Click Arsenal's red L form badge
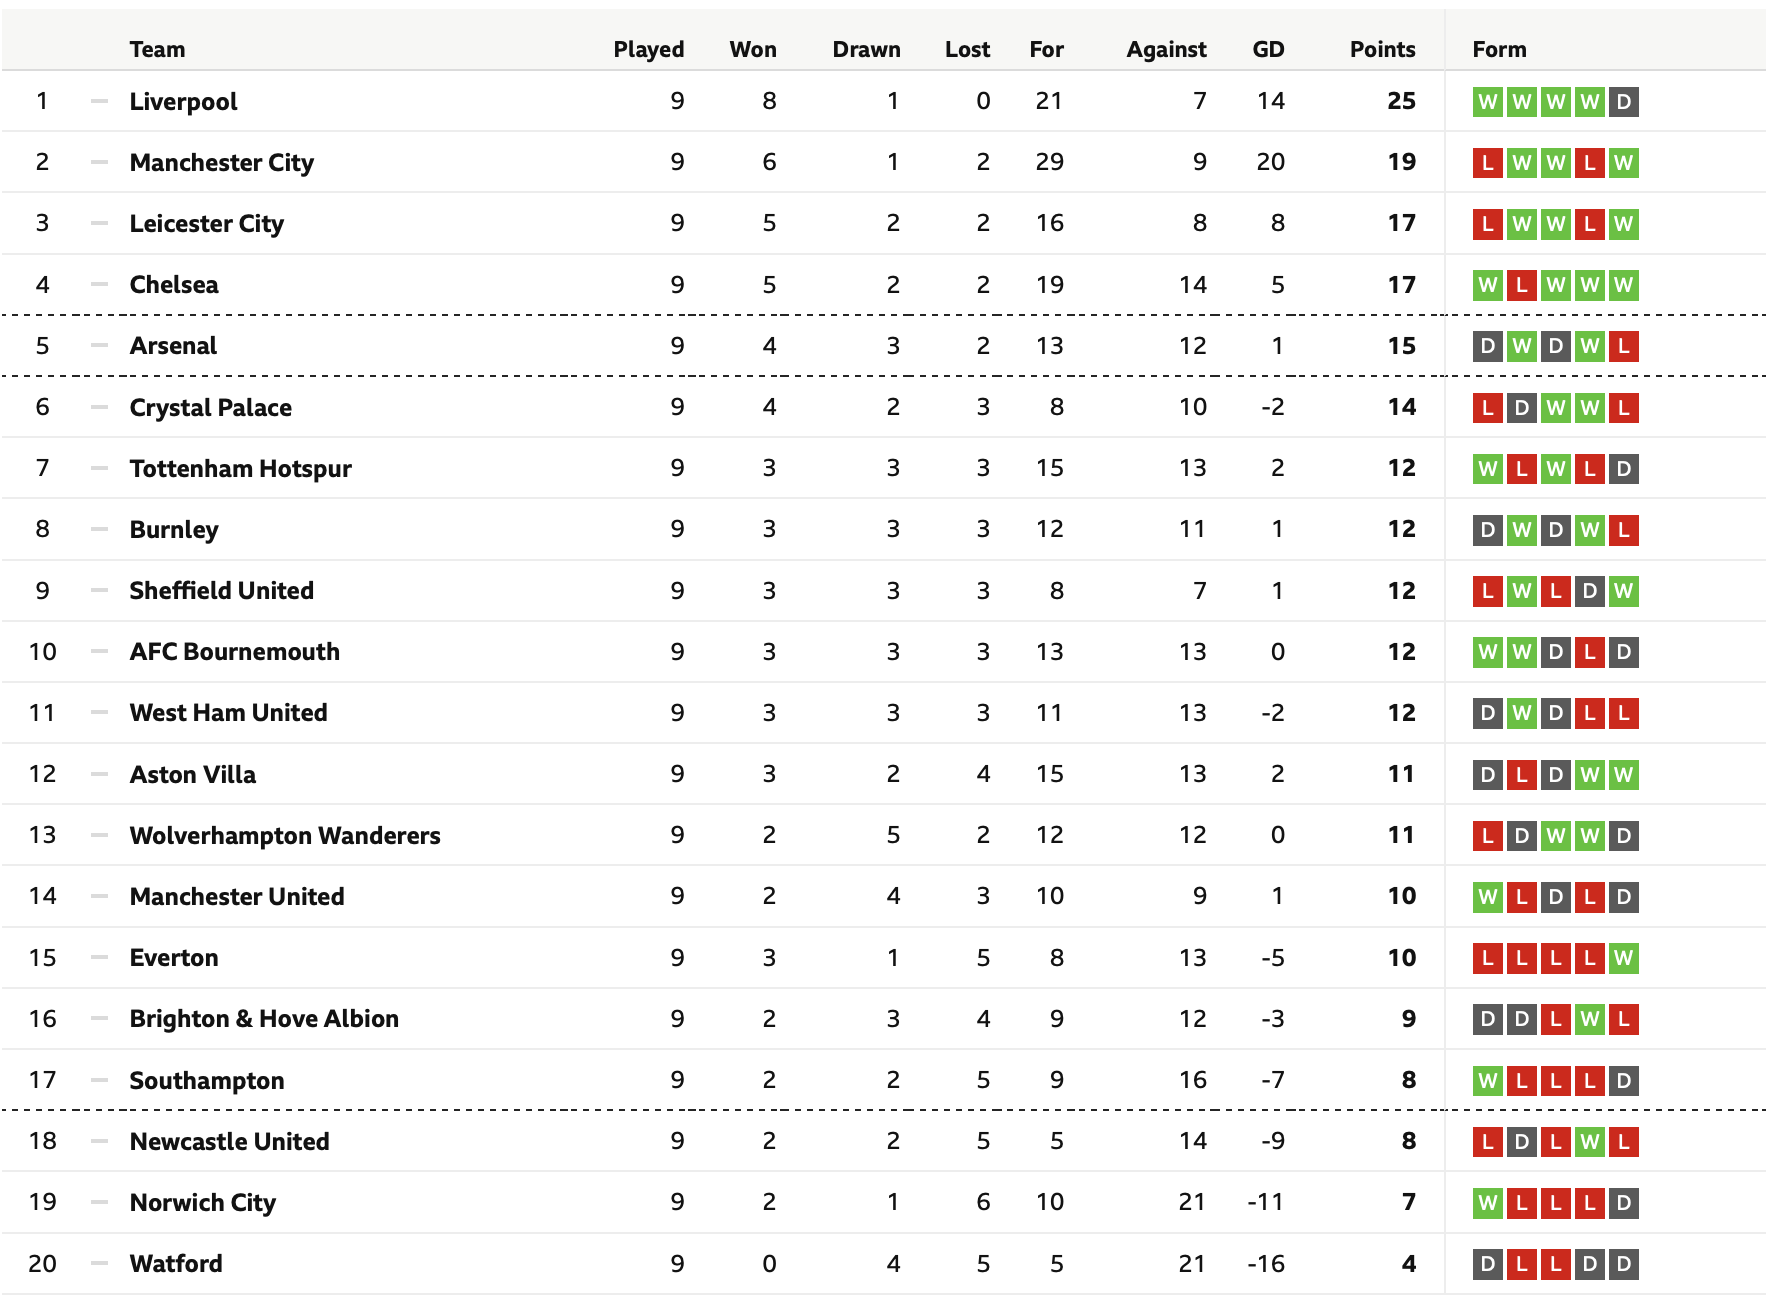The height and width of the screenshot is (1296, 1784). tap(1624, 346)
